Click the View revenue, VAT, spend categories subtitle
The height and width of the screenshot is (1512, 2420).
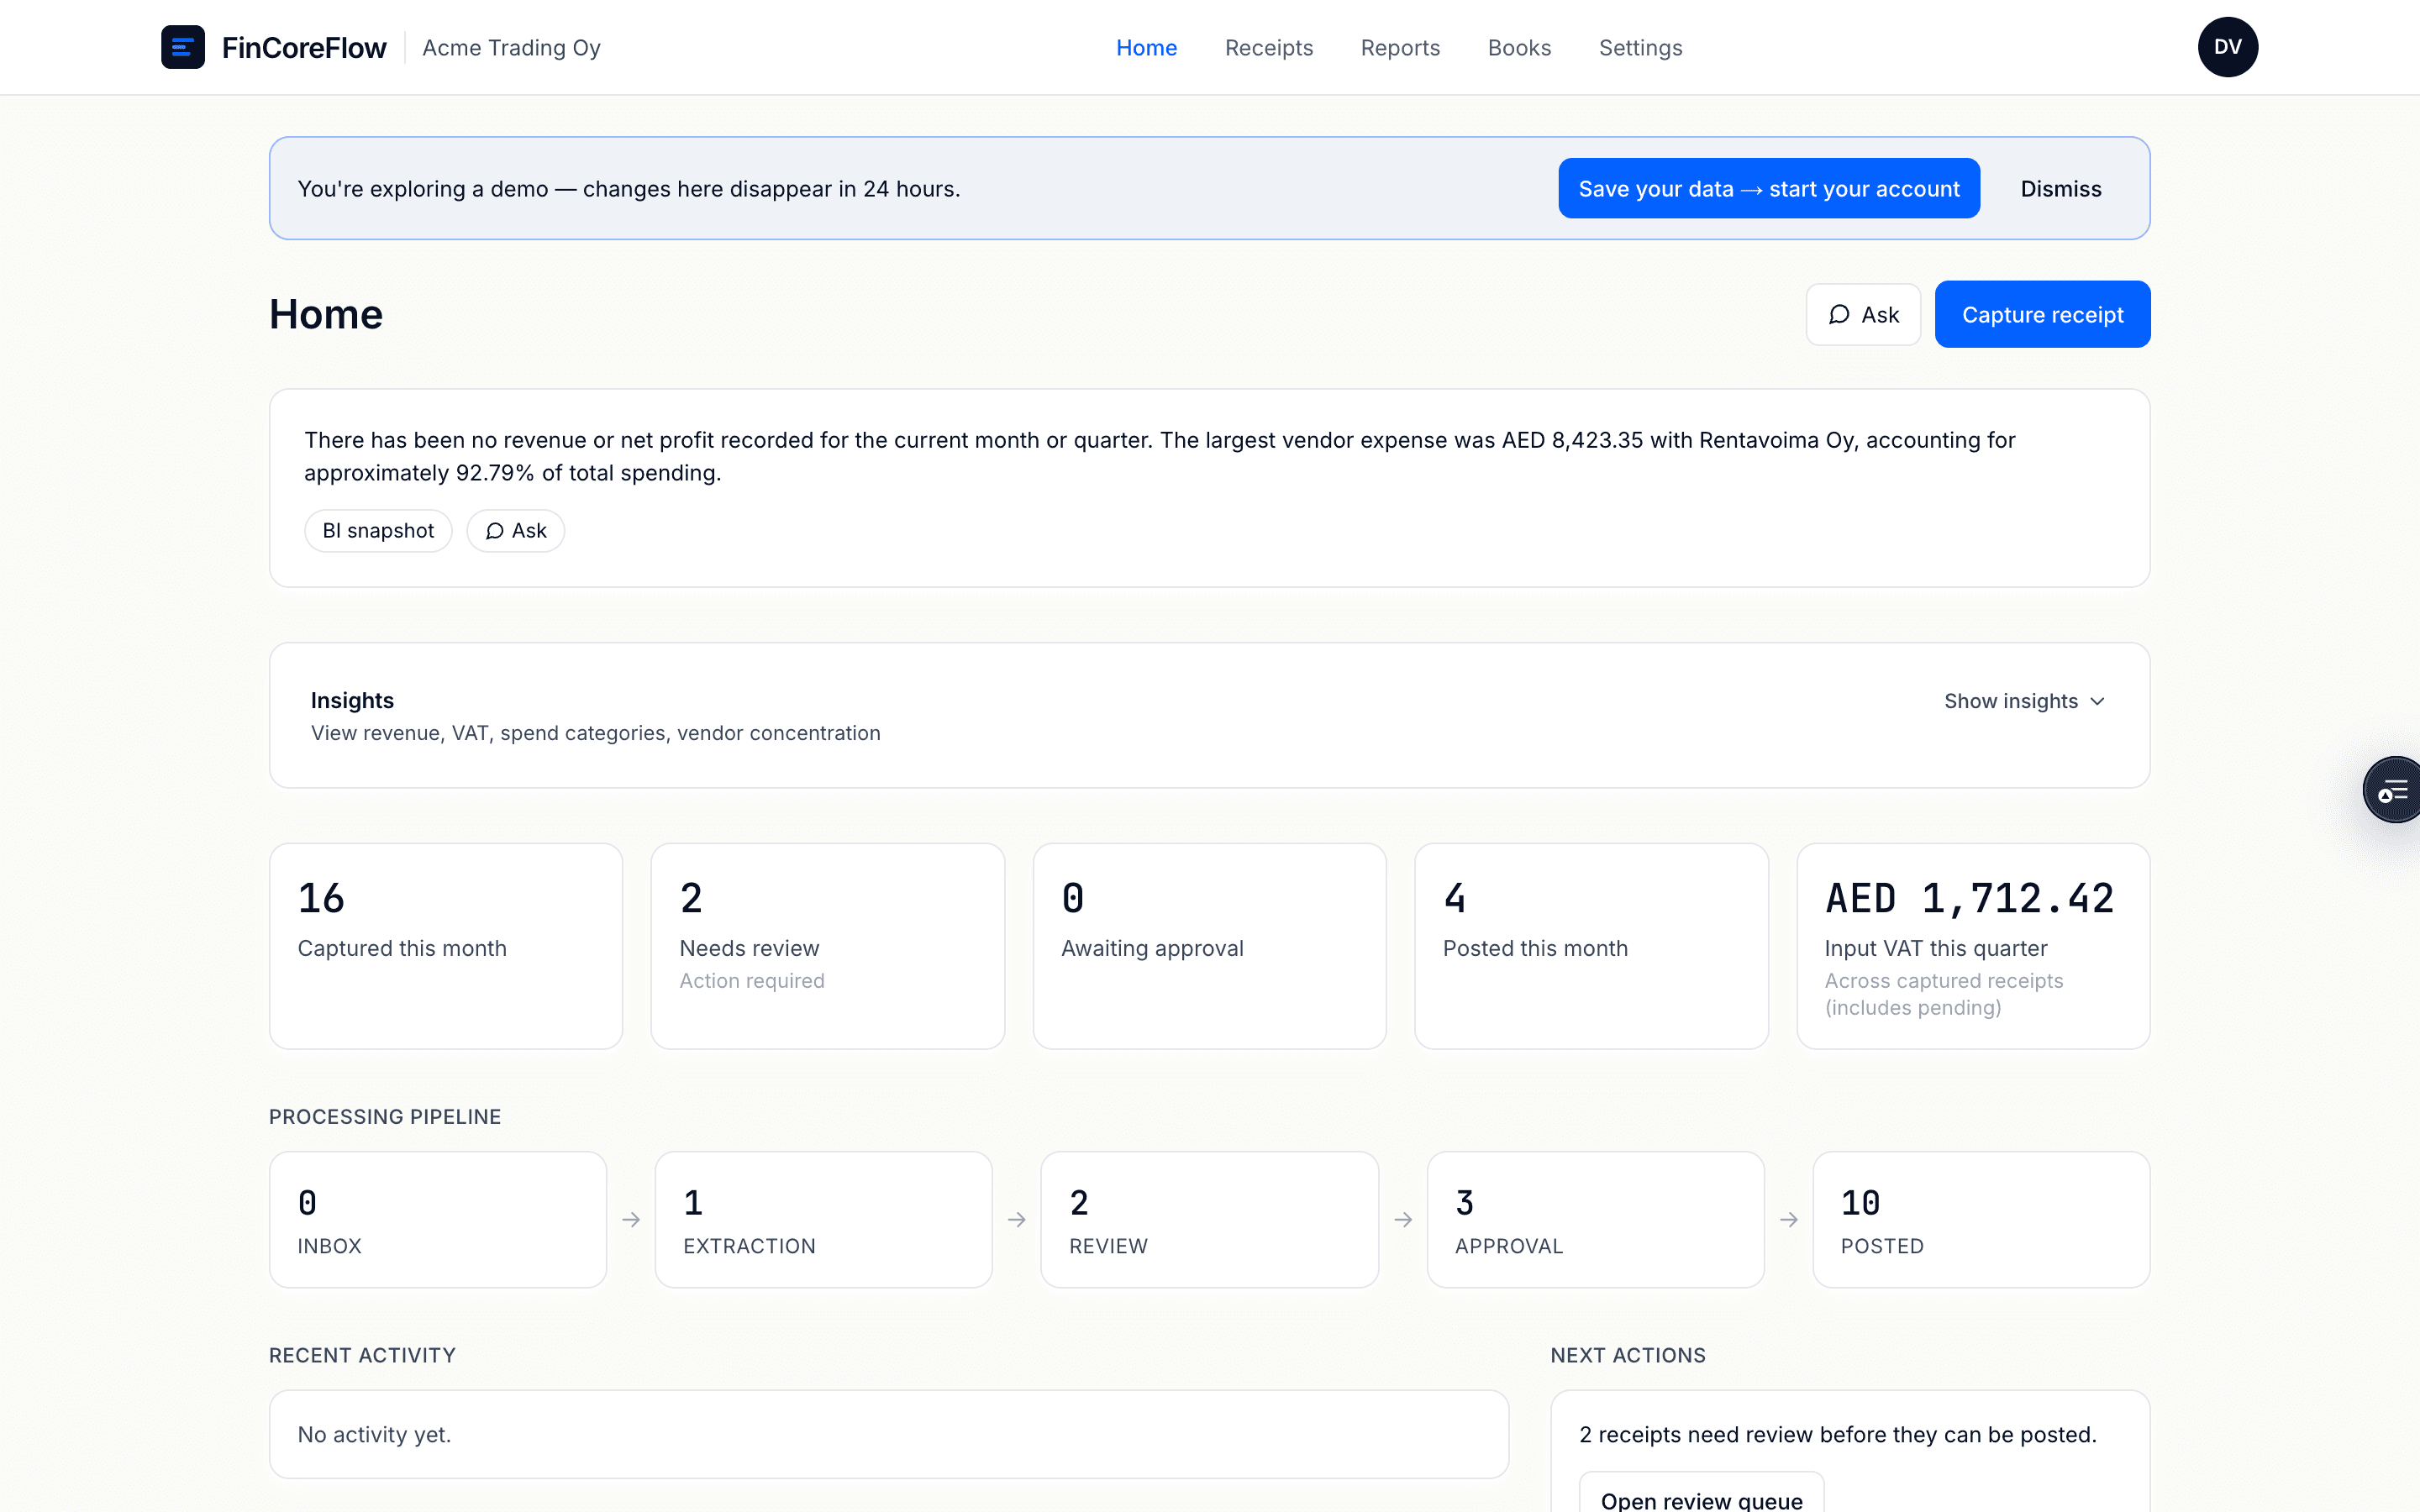pos(595,733)
